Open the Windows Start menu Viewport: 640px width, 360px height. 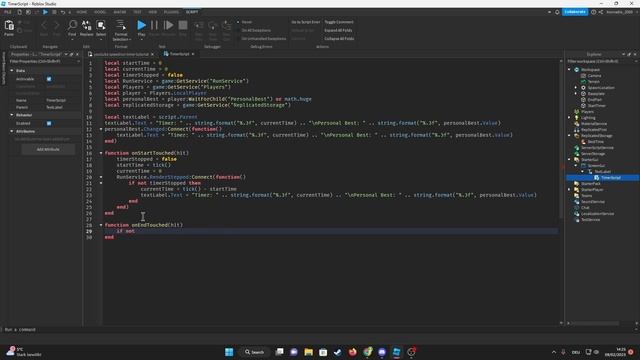[229, 352]
